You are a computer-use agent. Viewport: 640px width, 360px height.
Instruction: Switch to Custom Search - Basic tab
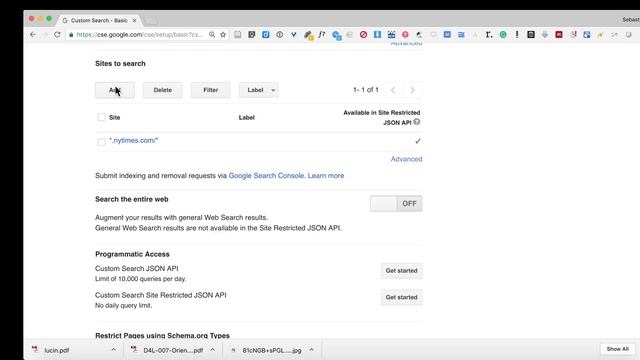coord(99,20)
